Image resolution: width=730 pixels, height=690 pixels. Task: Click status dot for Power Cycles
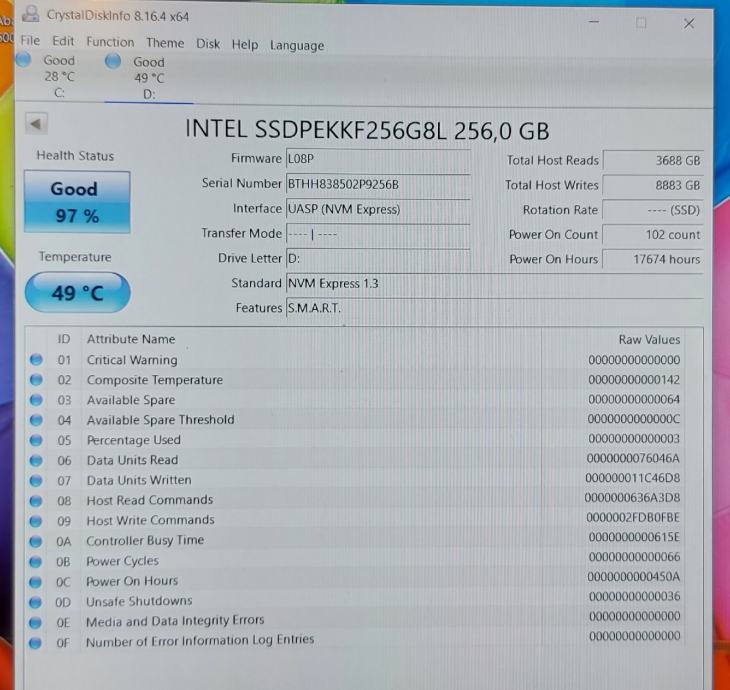point(35,562)
